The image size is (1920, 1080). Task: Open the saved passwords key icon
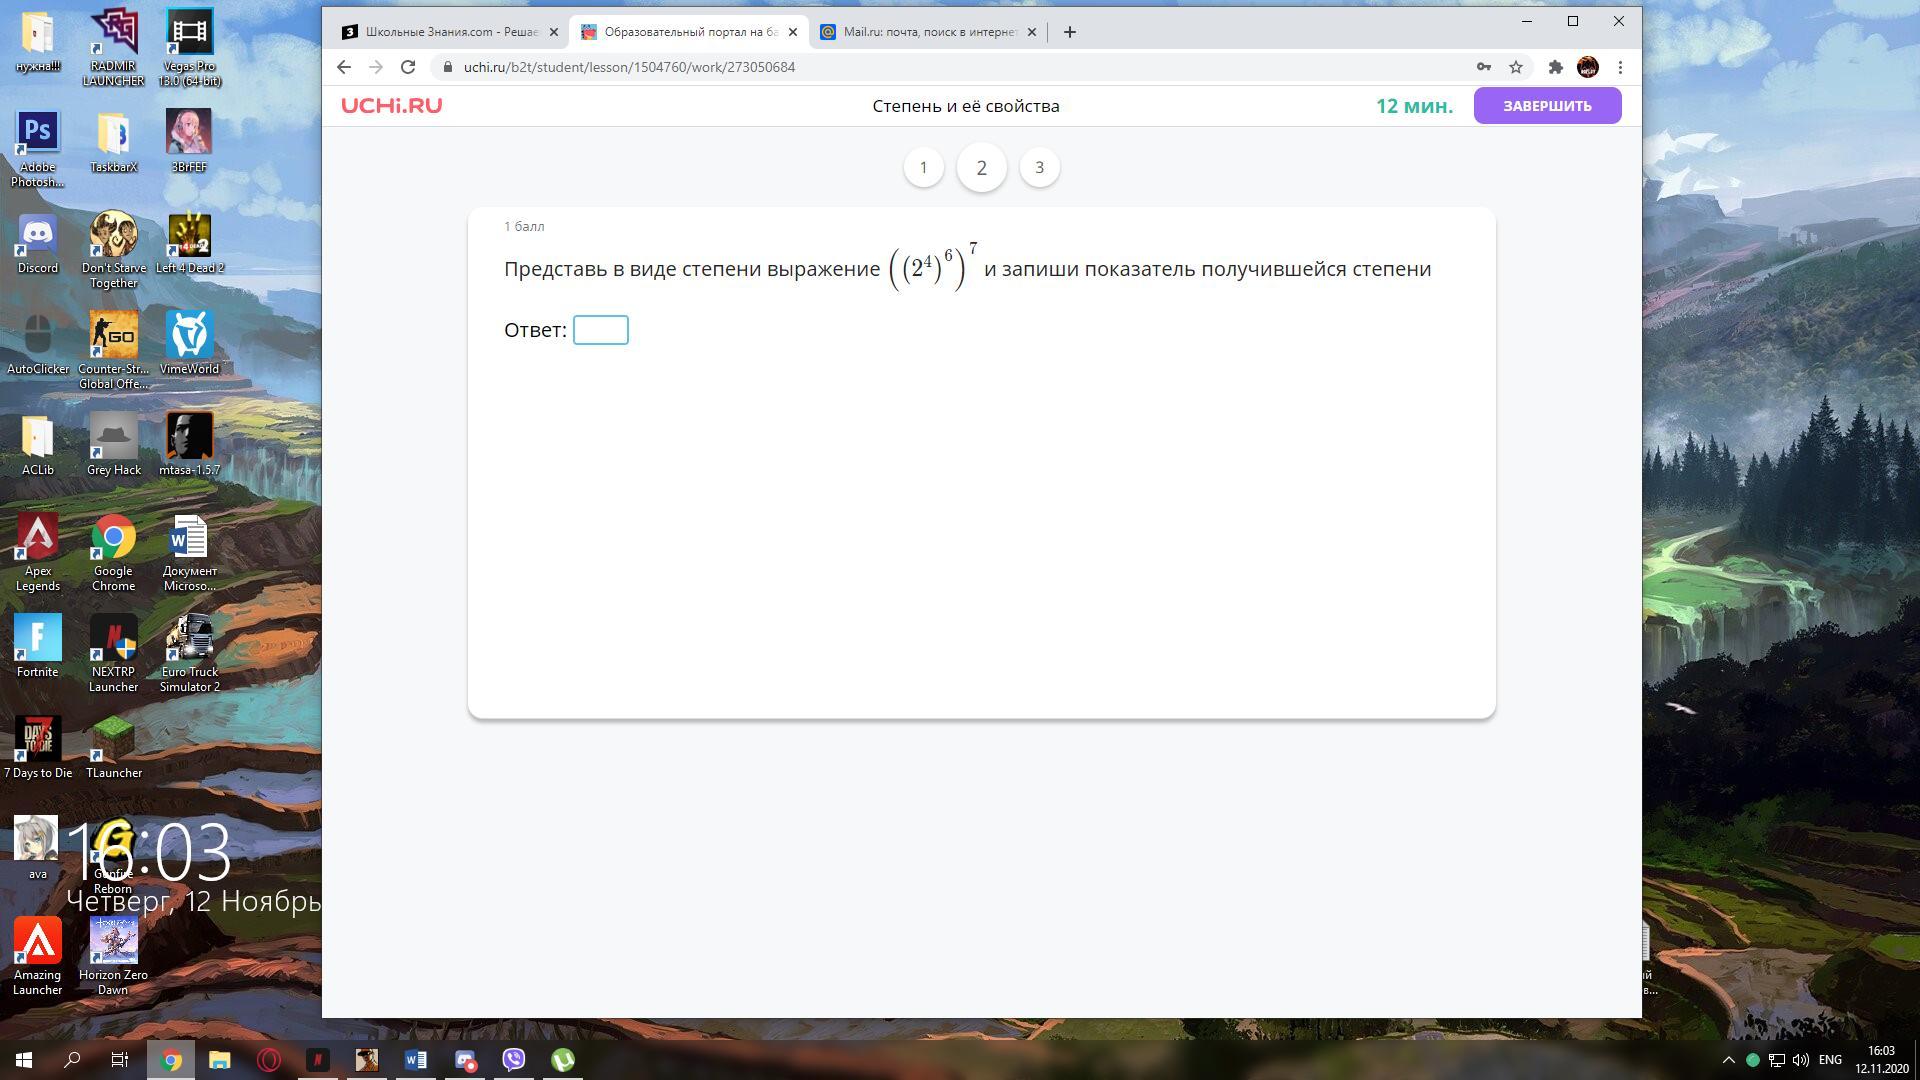(1483, 67)
